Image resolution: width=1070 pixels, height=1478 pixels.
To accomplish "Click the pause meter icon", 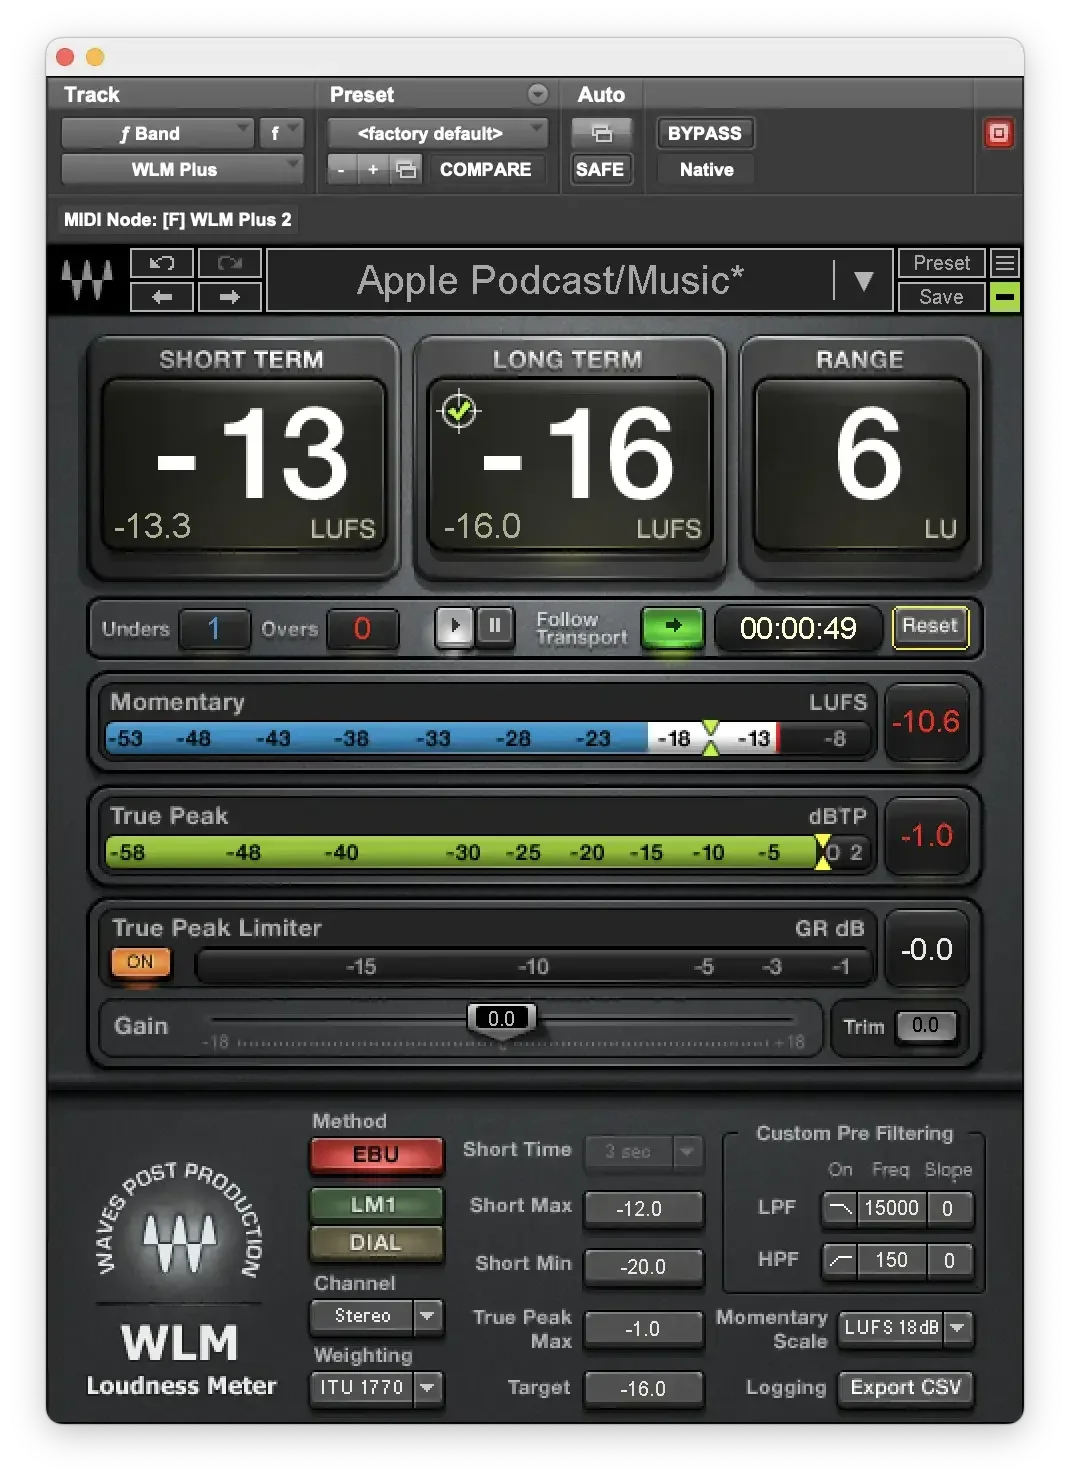I will click(x=495, y=626).
